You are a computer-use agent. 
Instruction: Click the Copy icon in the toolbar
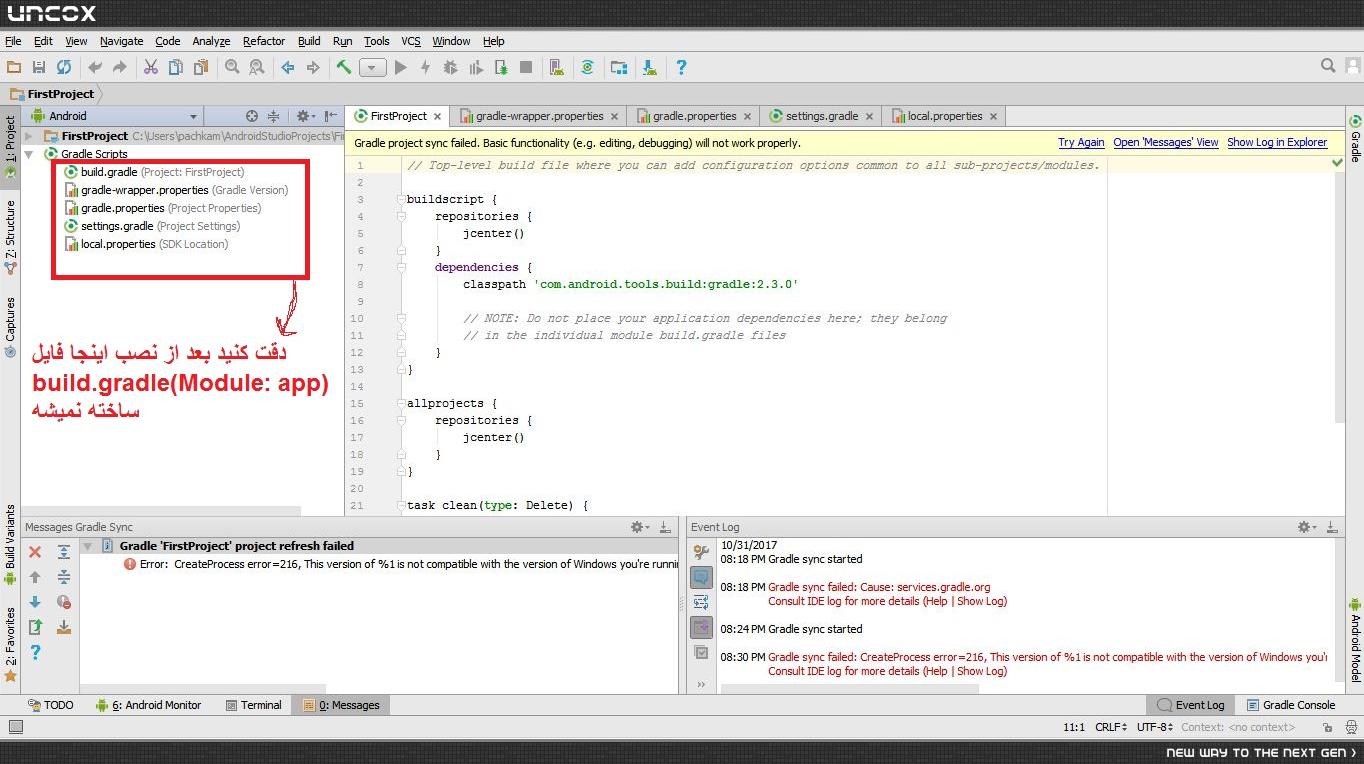coord(176,67)
